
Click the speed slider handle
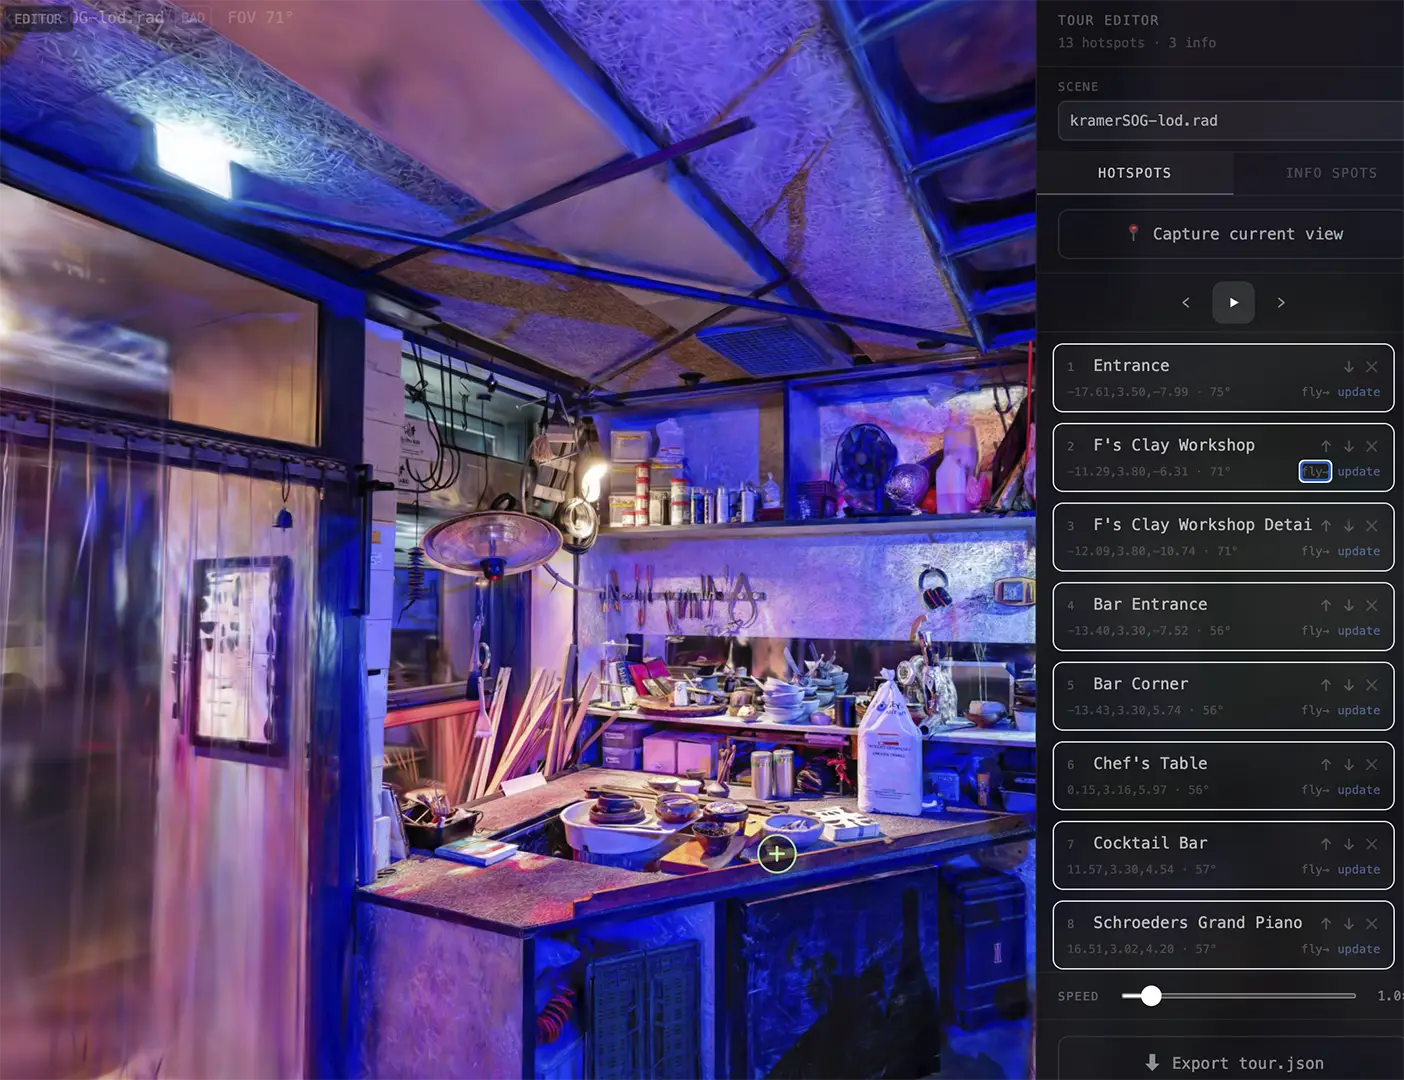[x=1151, y=996]
